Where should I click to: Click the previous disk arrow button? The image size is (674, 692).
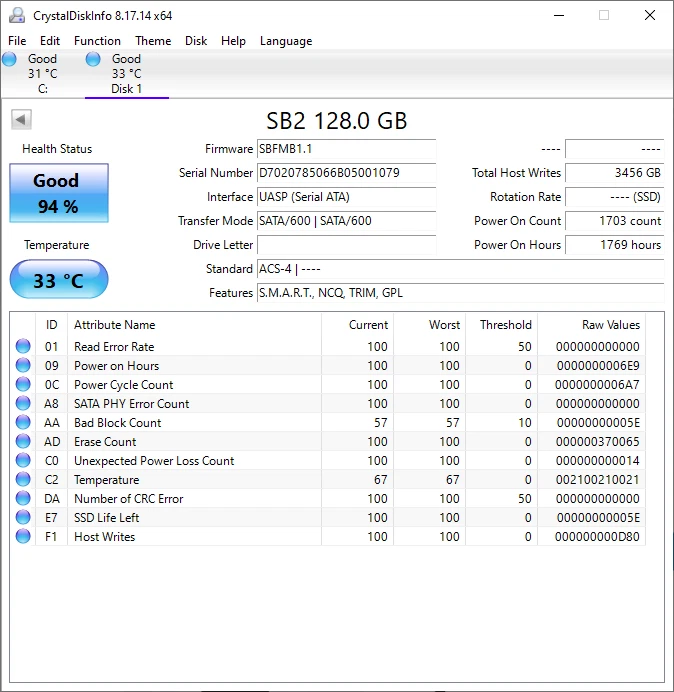tap(21, 120)
